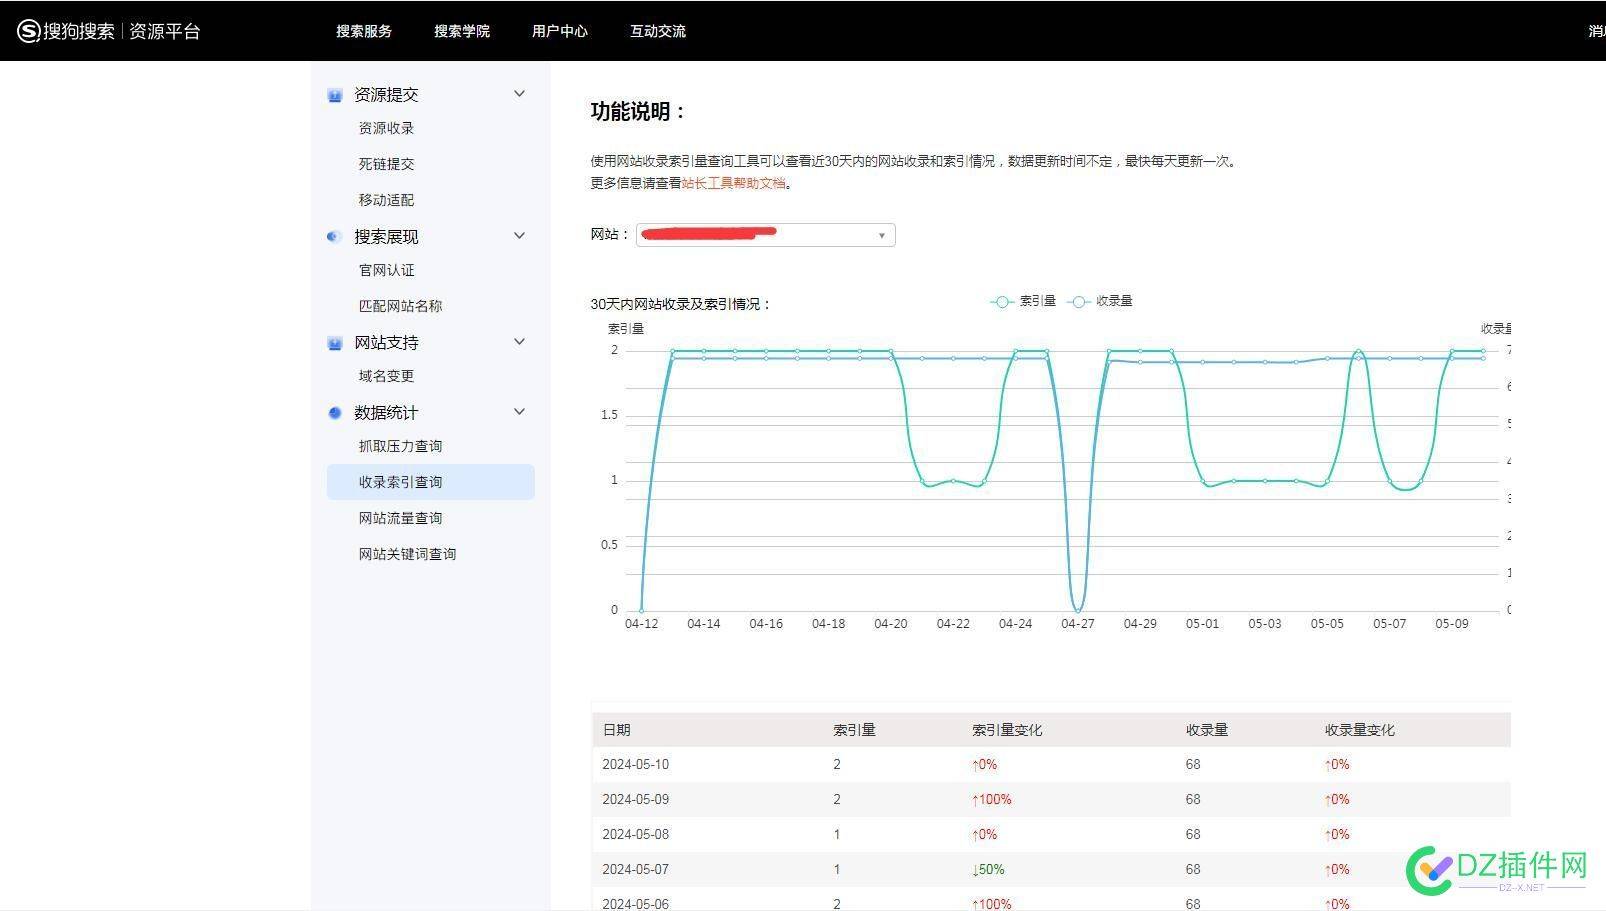The image size is (1606, 911).
Task: Click ↓50% change in 2024-05-07 row
Action: click(x=988, y=869)
